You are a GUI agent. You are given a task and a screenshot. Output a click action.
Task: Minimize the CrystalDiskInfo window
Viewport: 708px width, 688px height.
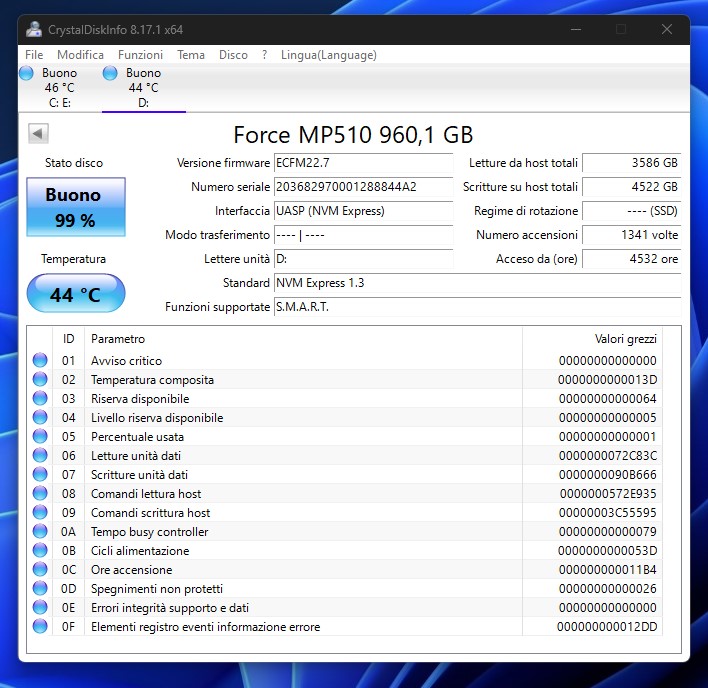(576, 29)
